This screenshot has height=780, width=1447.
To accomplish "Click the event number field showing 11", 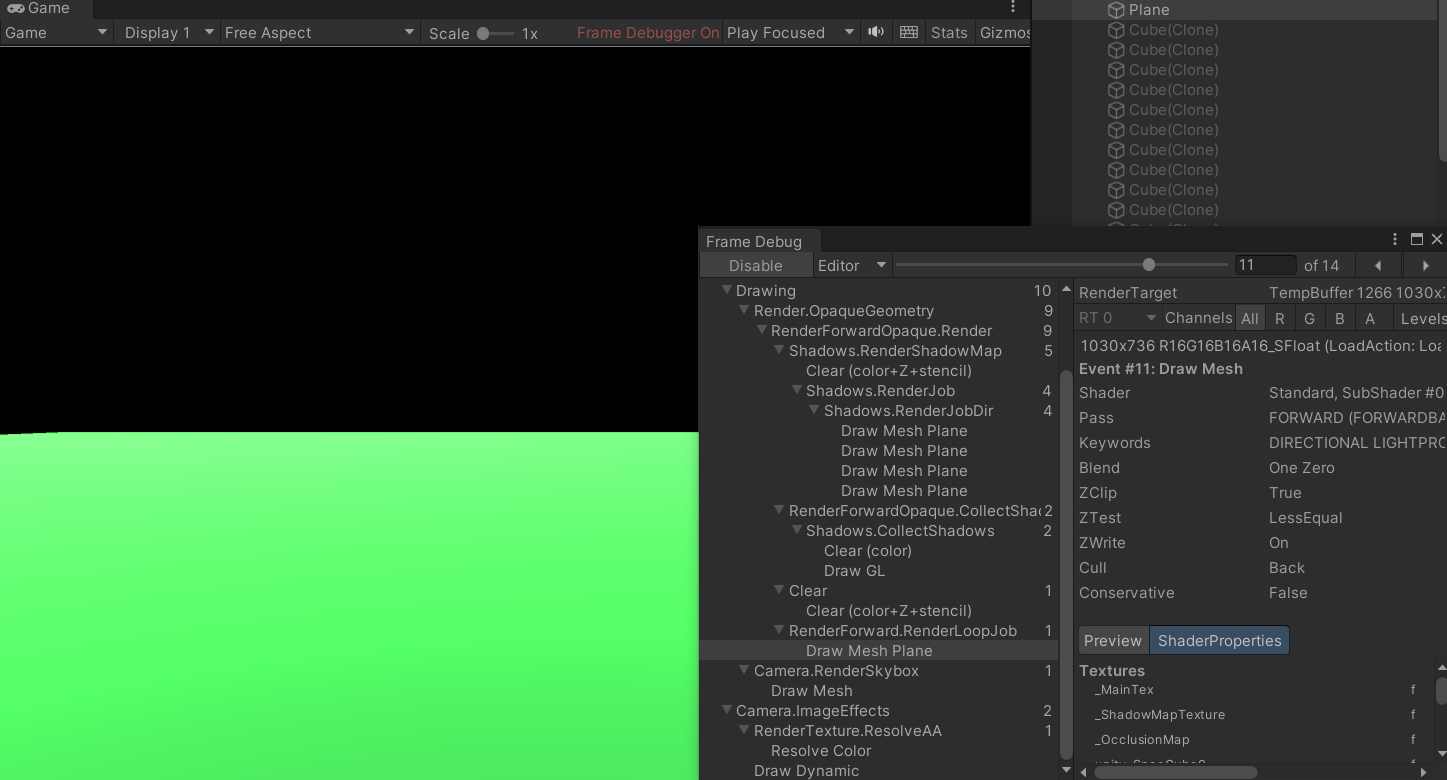I will click(1264, 264).
